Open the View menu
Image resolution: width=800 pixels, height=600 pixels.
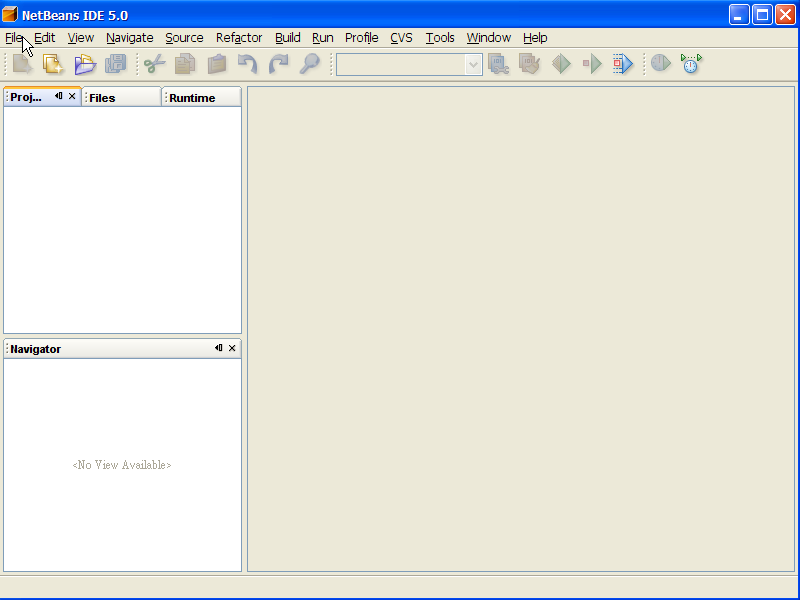pyautogui.click(x=81, y=38)
